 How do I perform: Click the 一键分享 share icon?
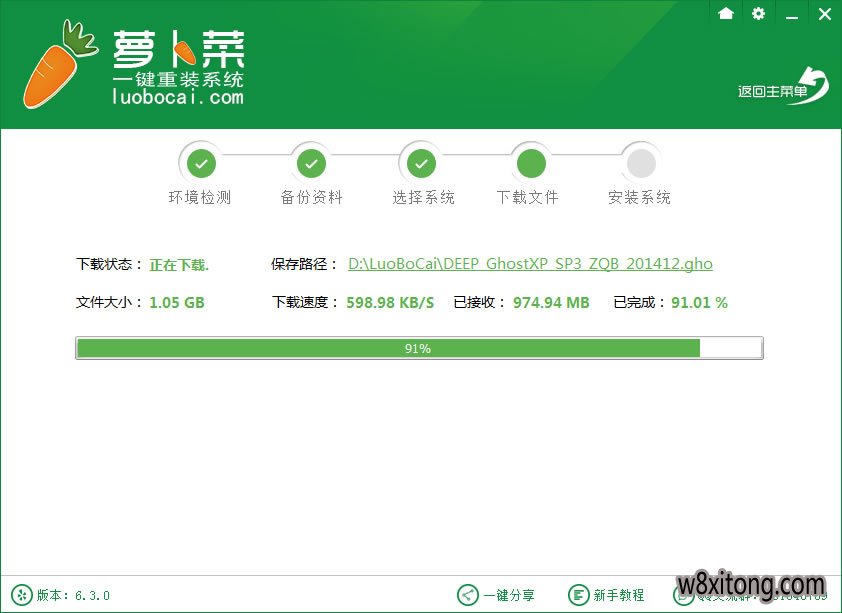coord(466,594)
